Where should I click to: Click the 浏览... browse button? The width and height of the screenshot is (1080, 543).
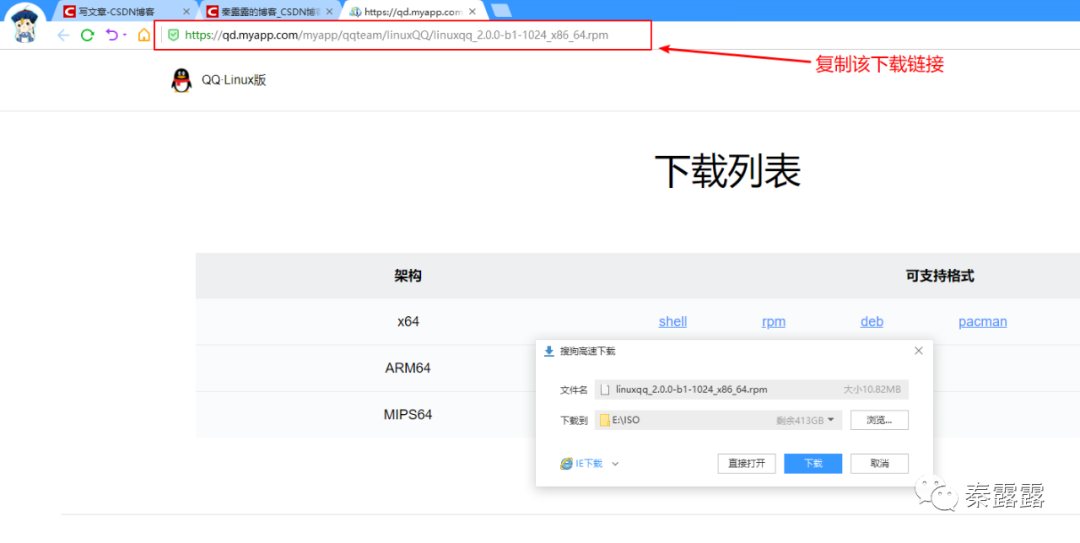pos(880,420)
